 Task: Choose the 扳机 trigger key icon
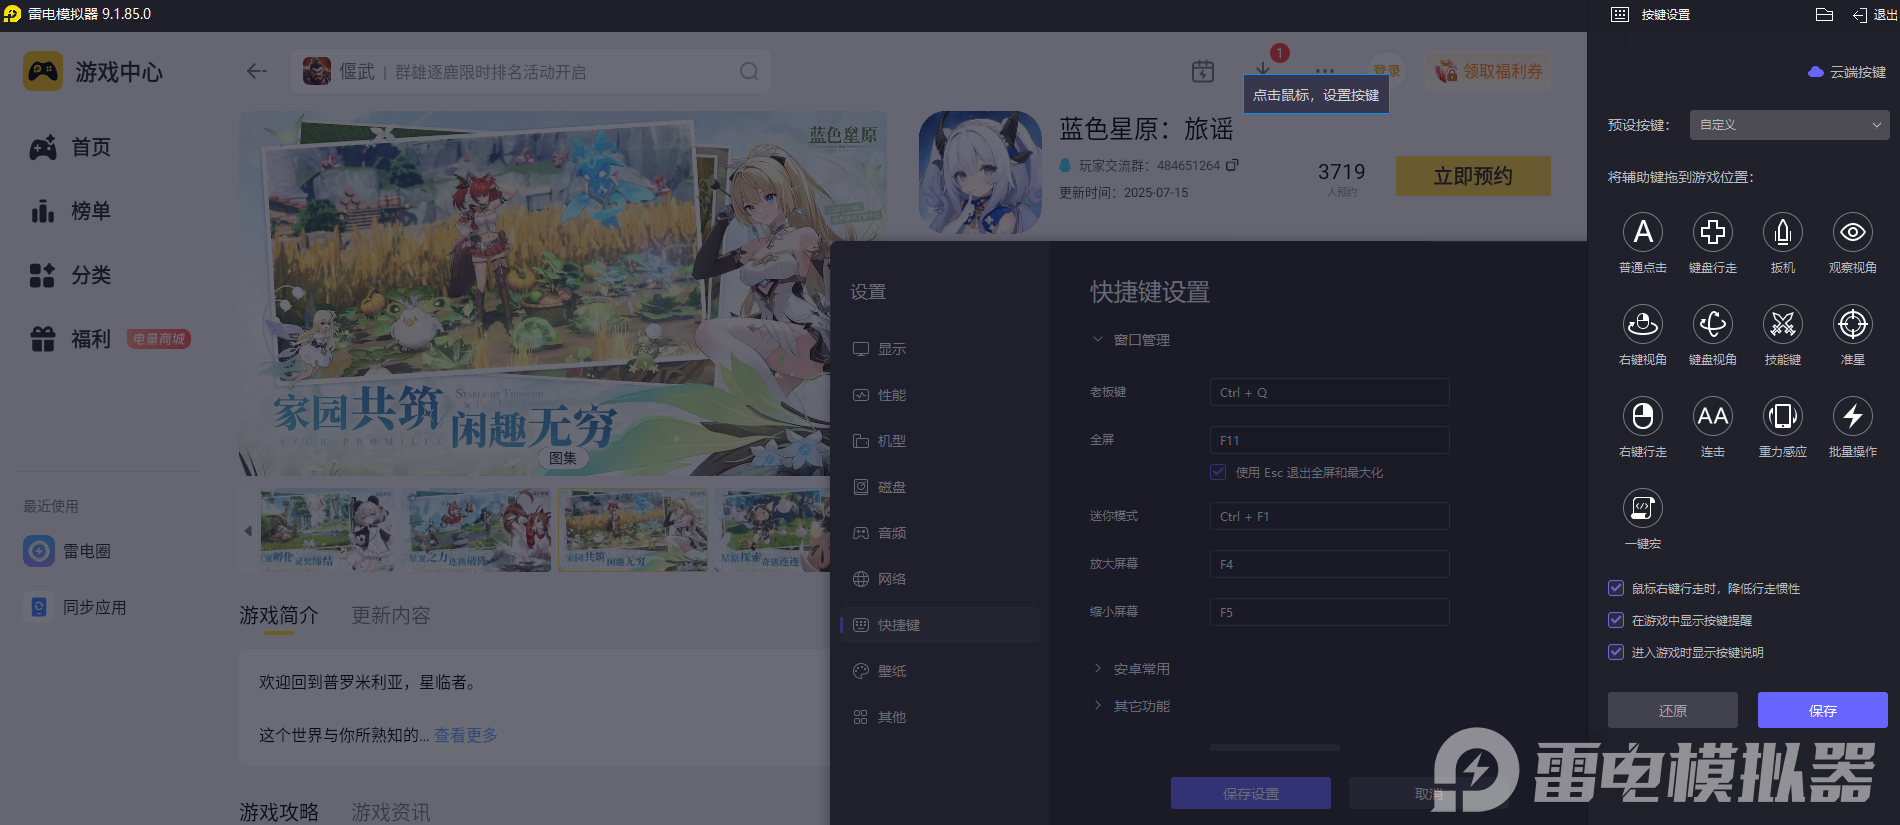1782,232
